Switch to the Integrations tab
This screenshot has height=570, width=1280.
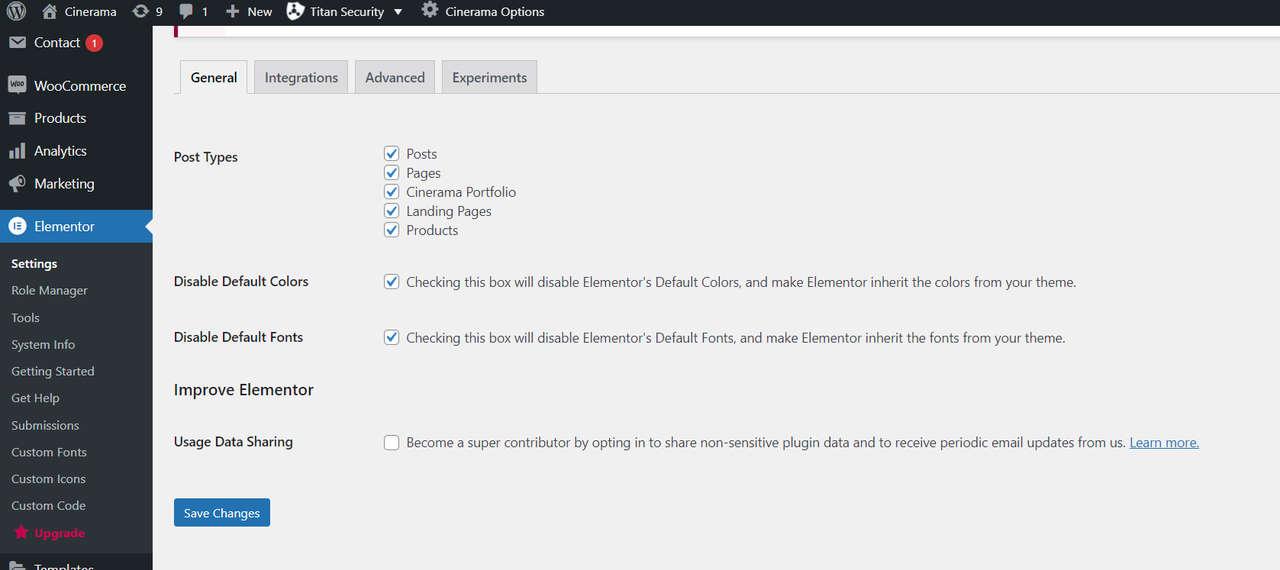click(x=301, y=77)
